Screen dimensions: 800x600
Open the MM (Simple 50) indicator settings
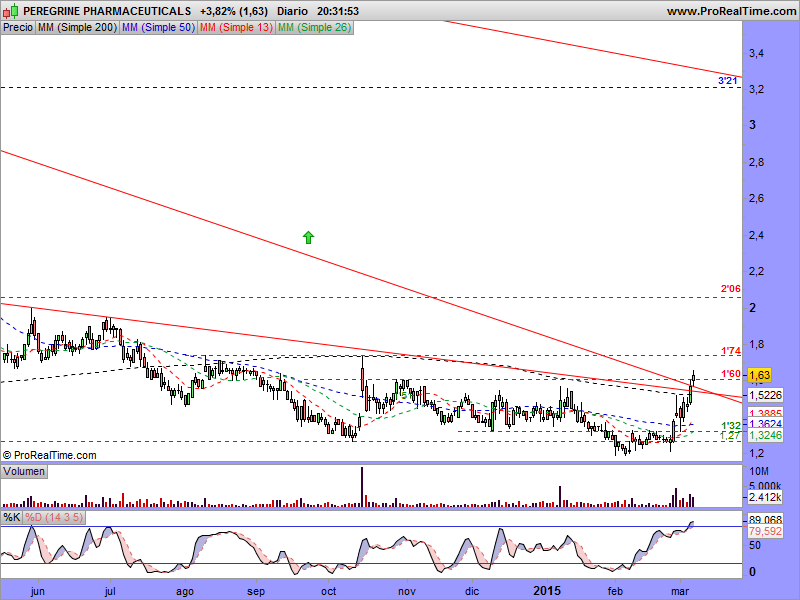pos(158,28)
